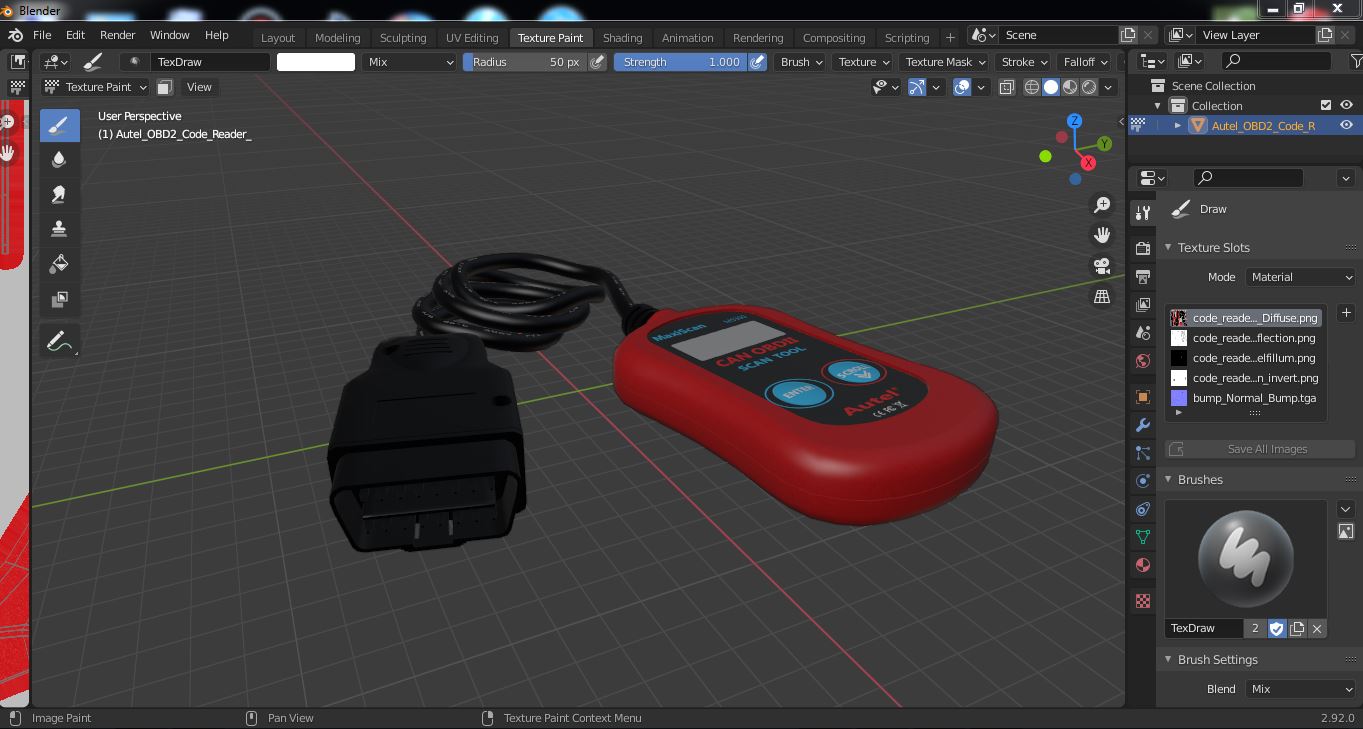Toggle Collection exclude checkbox
The width and height of the screenshot is (1363, 729).
pyautogui.click(x=1326, y=105)
